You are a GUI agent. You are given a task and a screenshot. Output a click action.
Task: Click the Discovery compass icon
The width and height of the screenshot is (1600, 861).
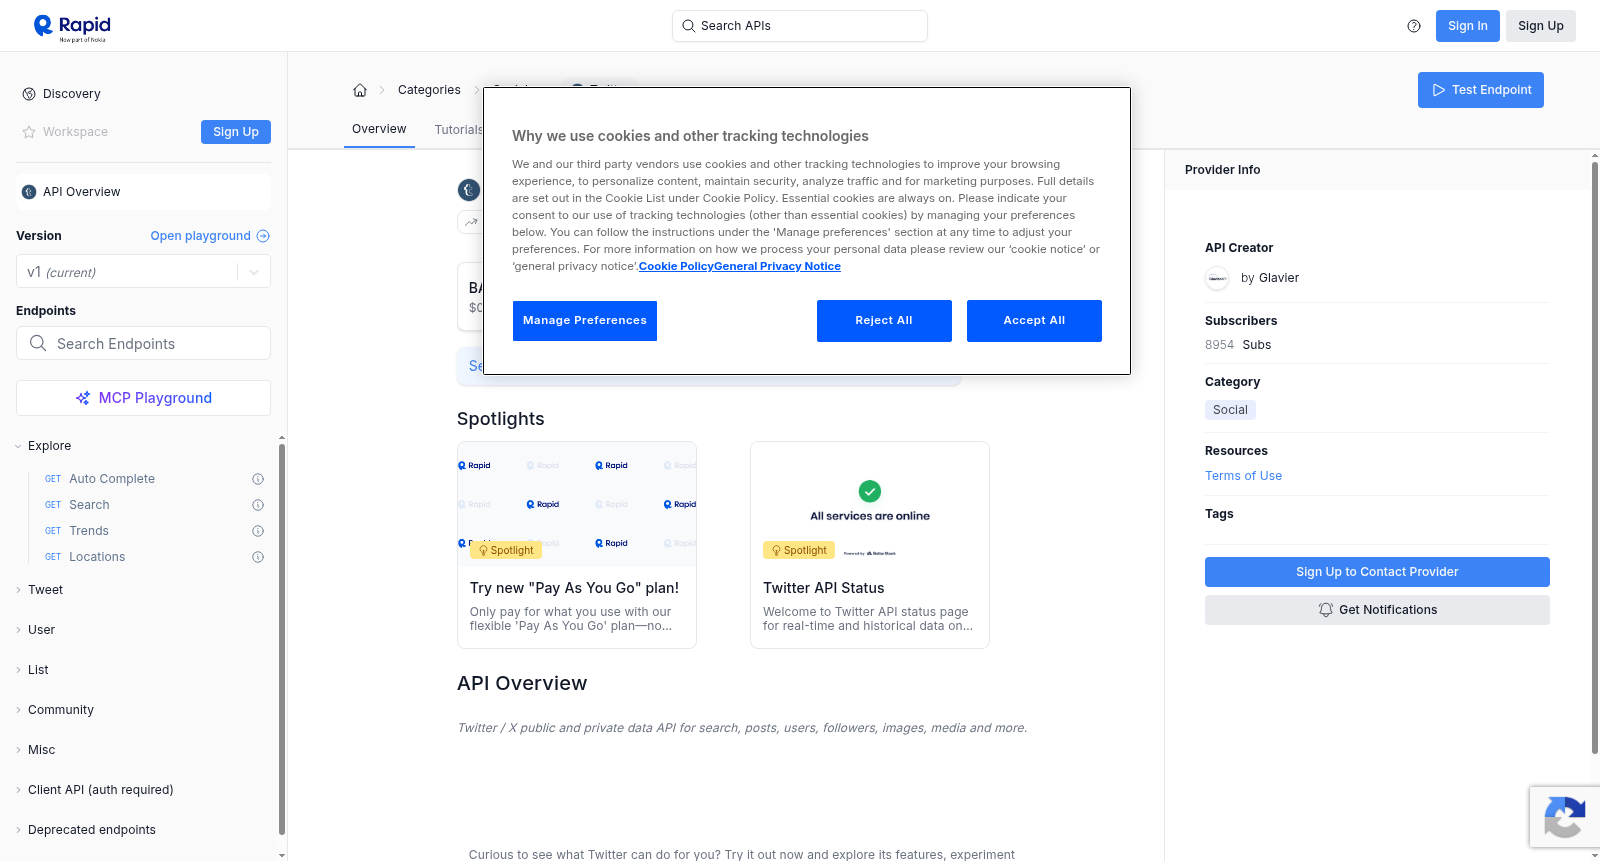tap(29, 94)
